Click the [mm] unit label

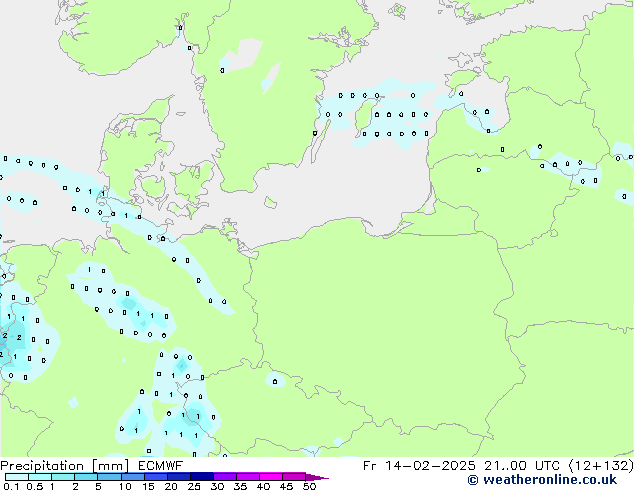point(111,466)
